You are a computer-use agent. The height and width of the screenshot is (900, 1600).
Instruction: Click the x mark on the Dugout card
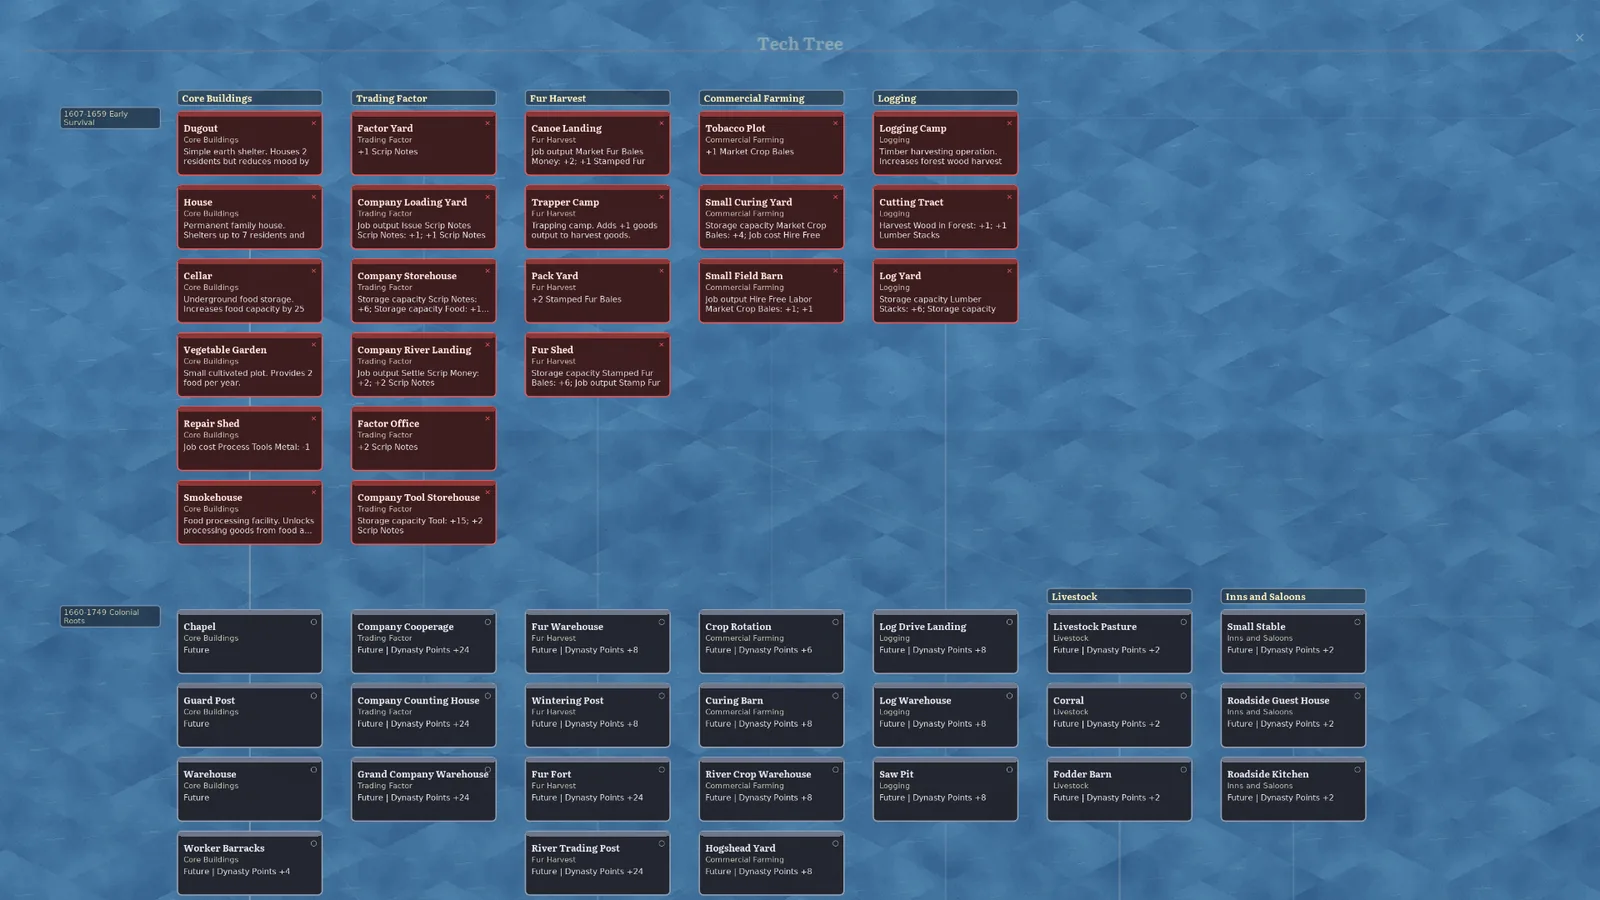coord(314,123)
